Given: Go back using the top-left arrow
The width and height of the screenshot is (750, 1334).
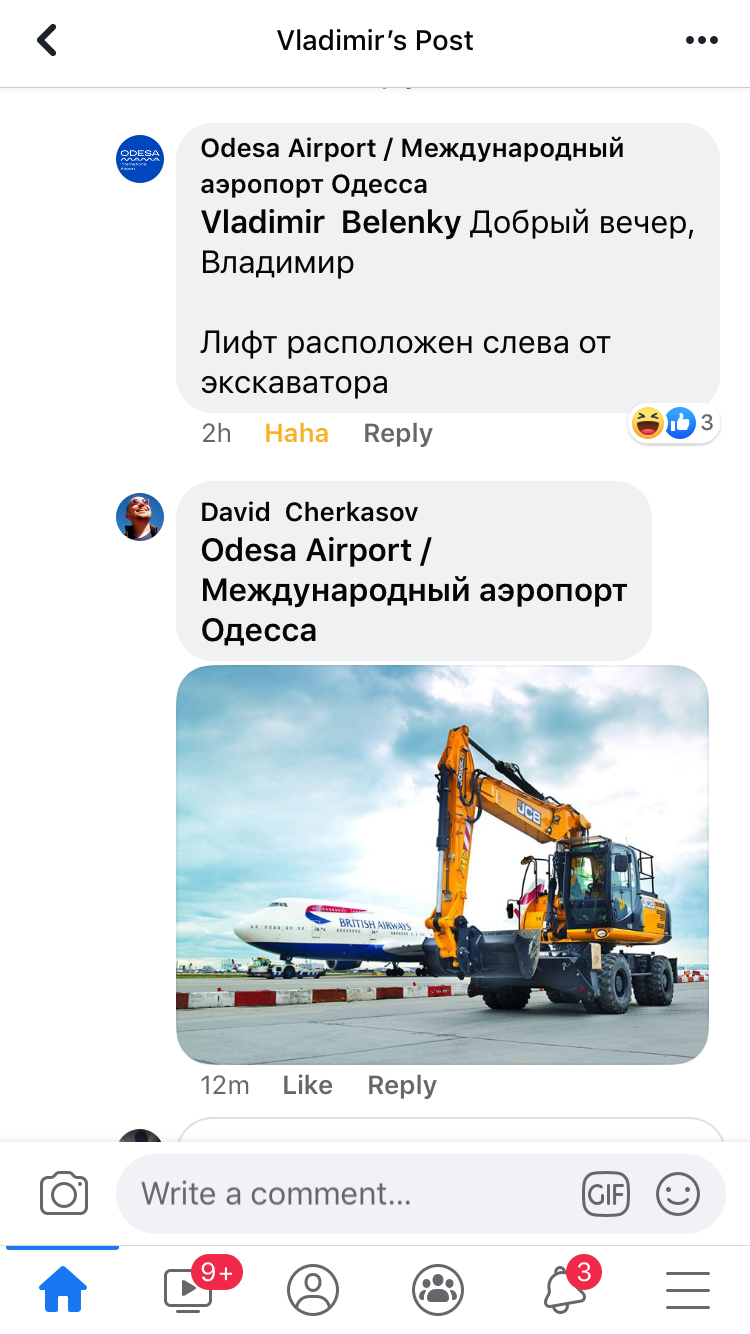Looking at the screenshot, I should 47,40.
